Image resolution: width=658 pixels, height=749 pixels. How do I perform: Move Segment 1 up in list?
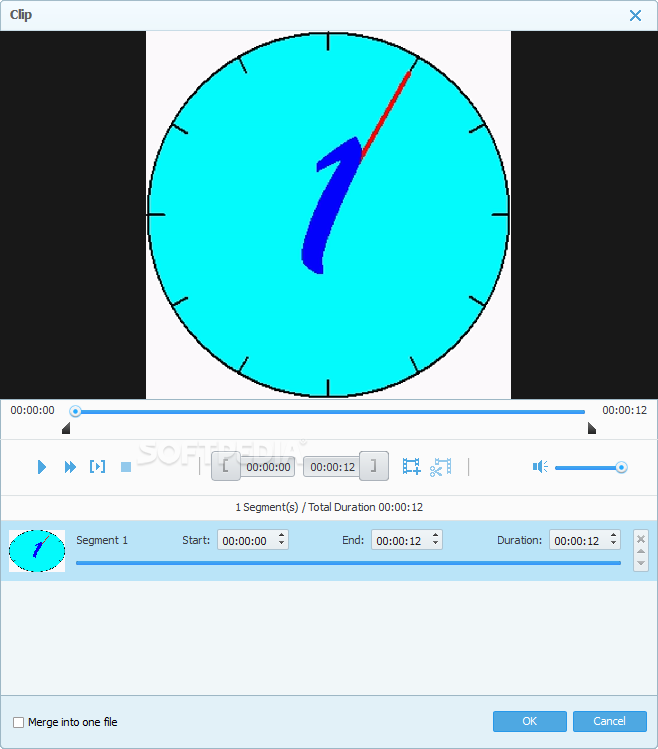click(641, 552)
